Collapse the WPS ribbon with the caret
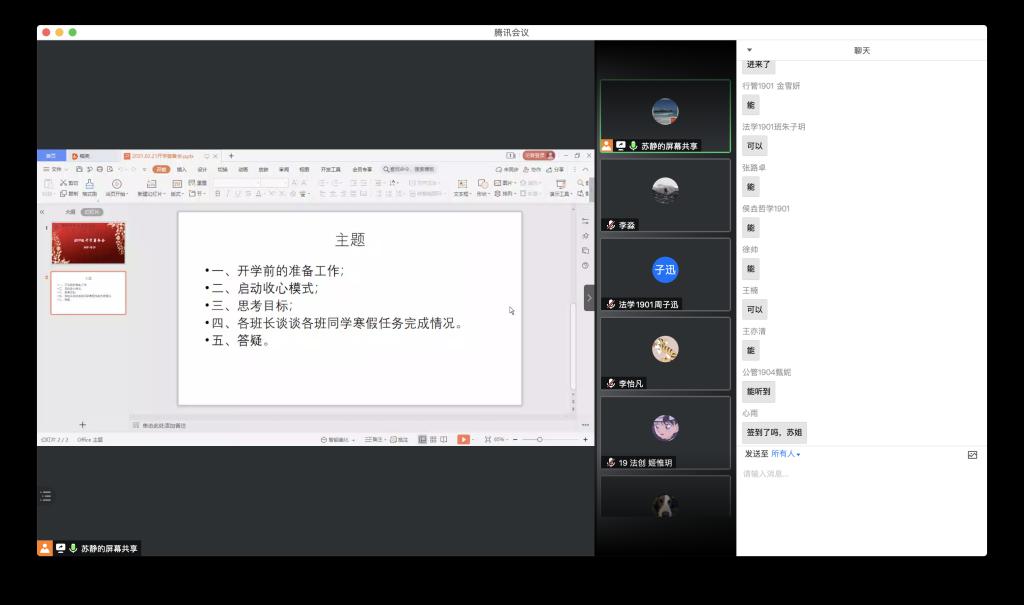 (x=585, y=169)
